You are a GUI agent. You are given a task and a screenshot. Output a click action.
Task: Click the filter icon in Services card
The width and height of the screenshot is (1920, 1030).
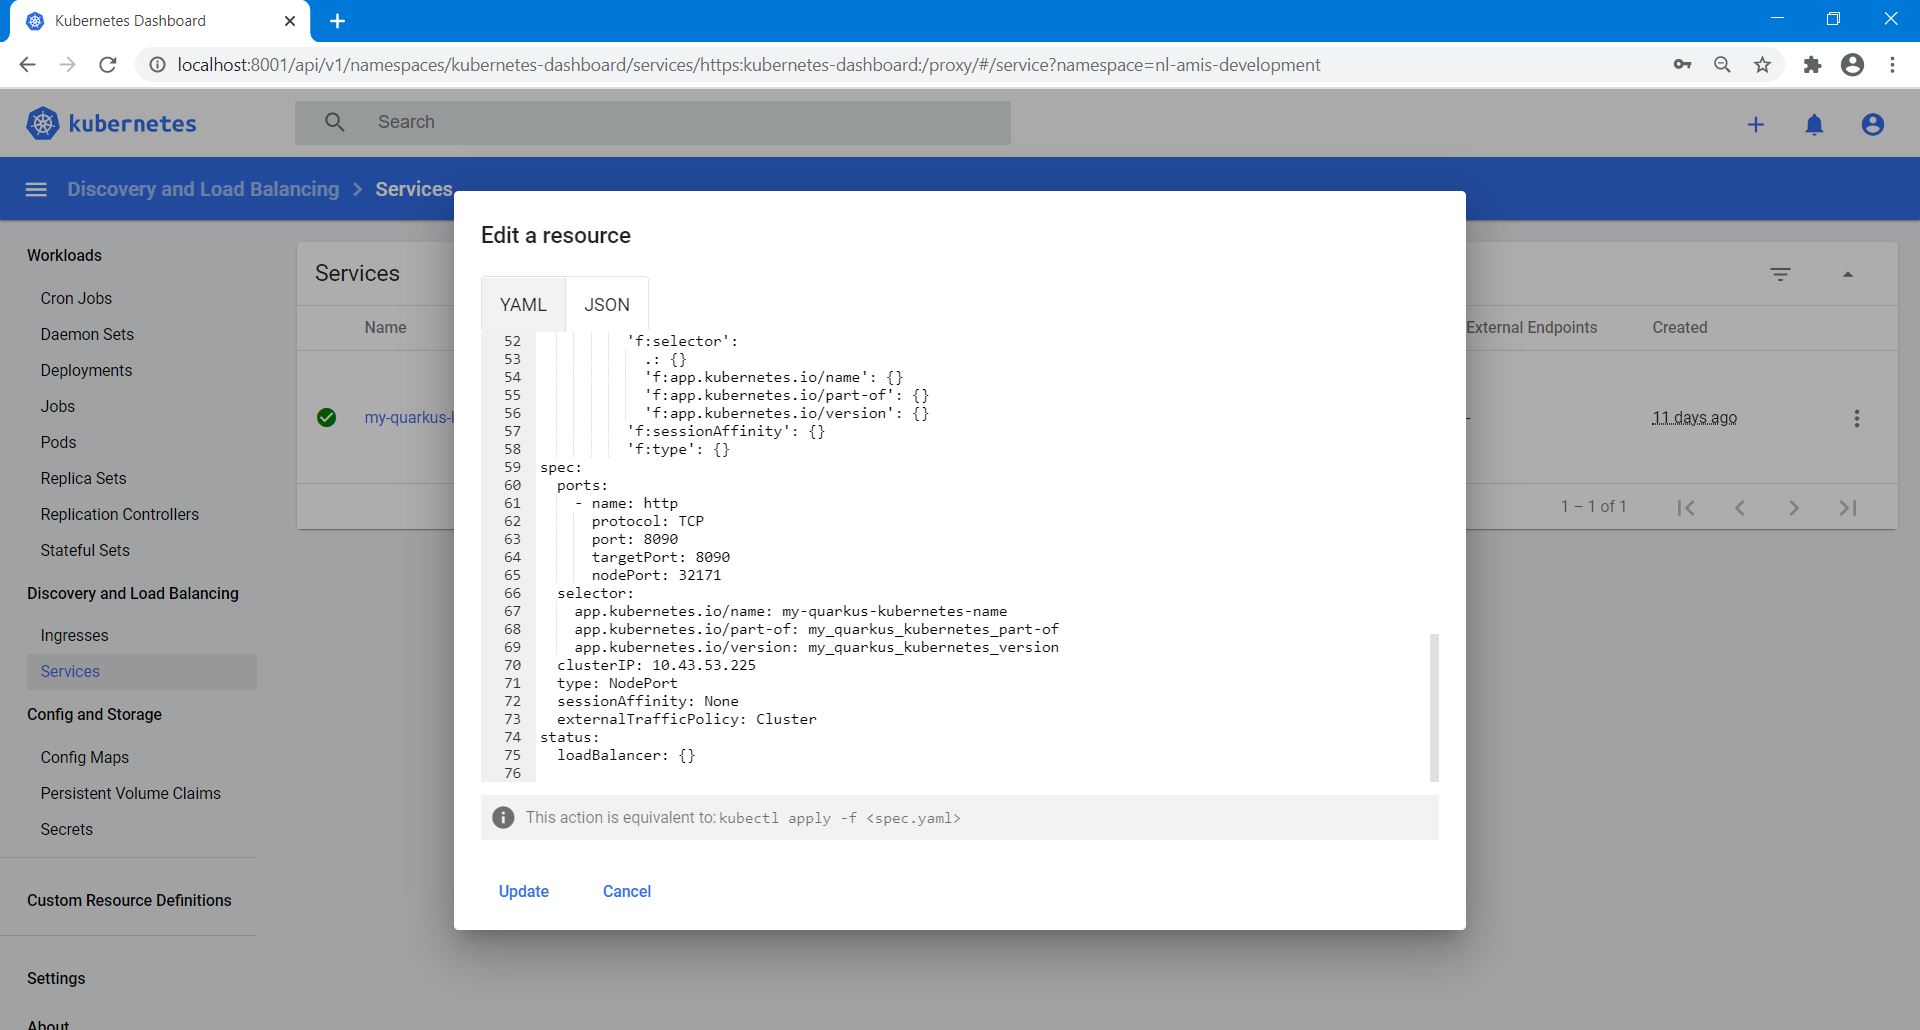(x=1780, y=274)
